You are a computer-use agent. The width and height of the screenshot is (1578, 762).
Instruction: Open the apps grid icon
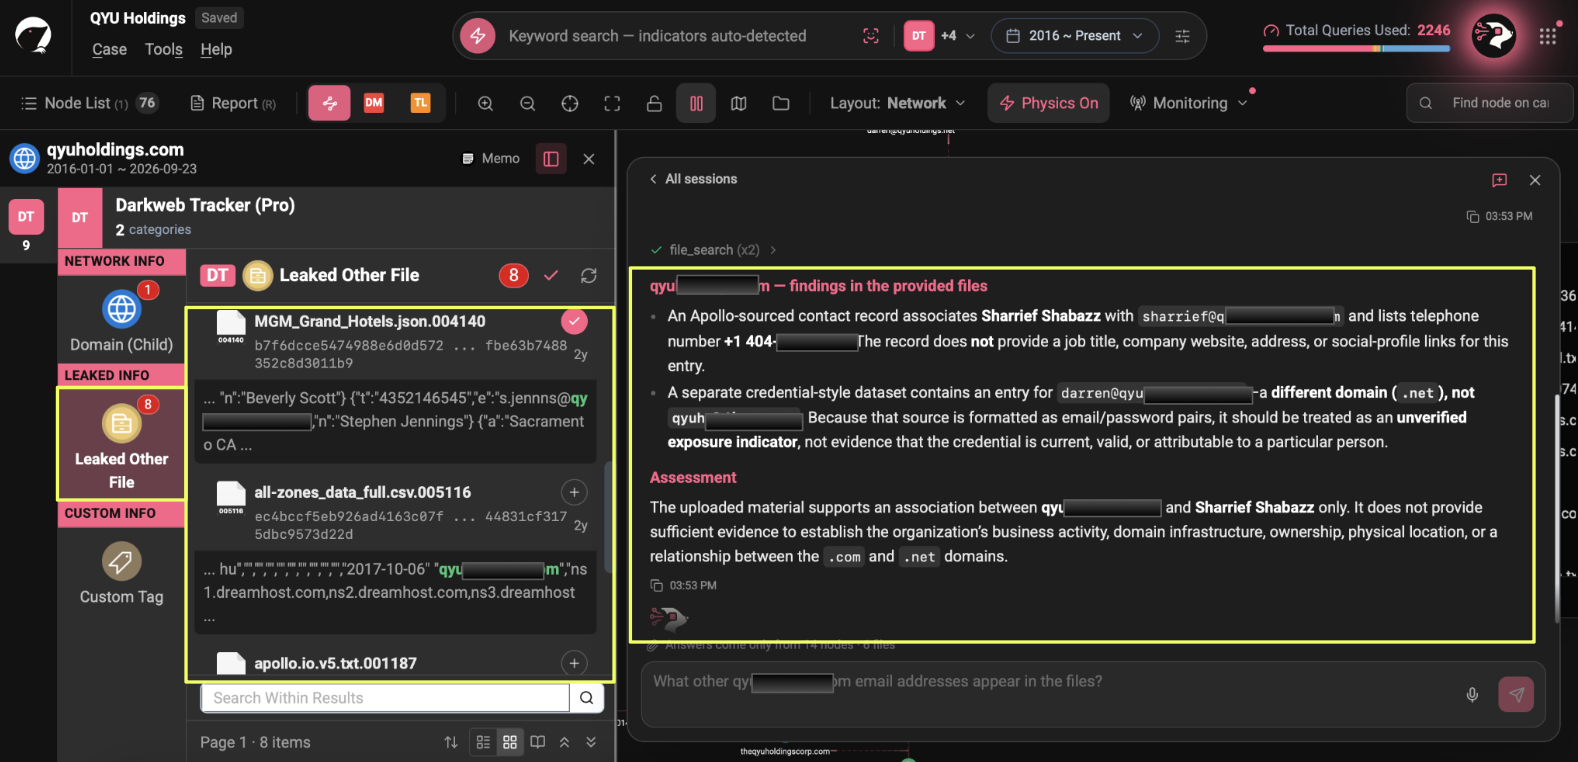[x=1548, y=36]
